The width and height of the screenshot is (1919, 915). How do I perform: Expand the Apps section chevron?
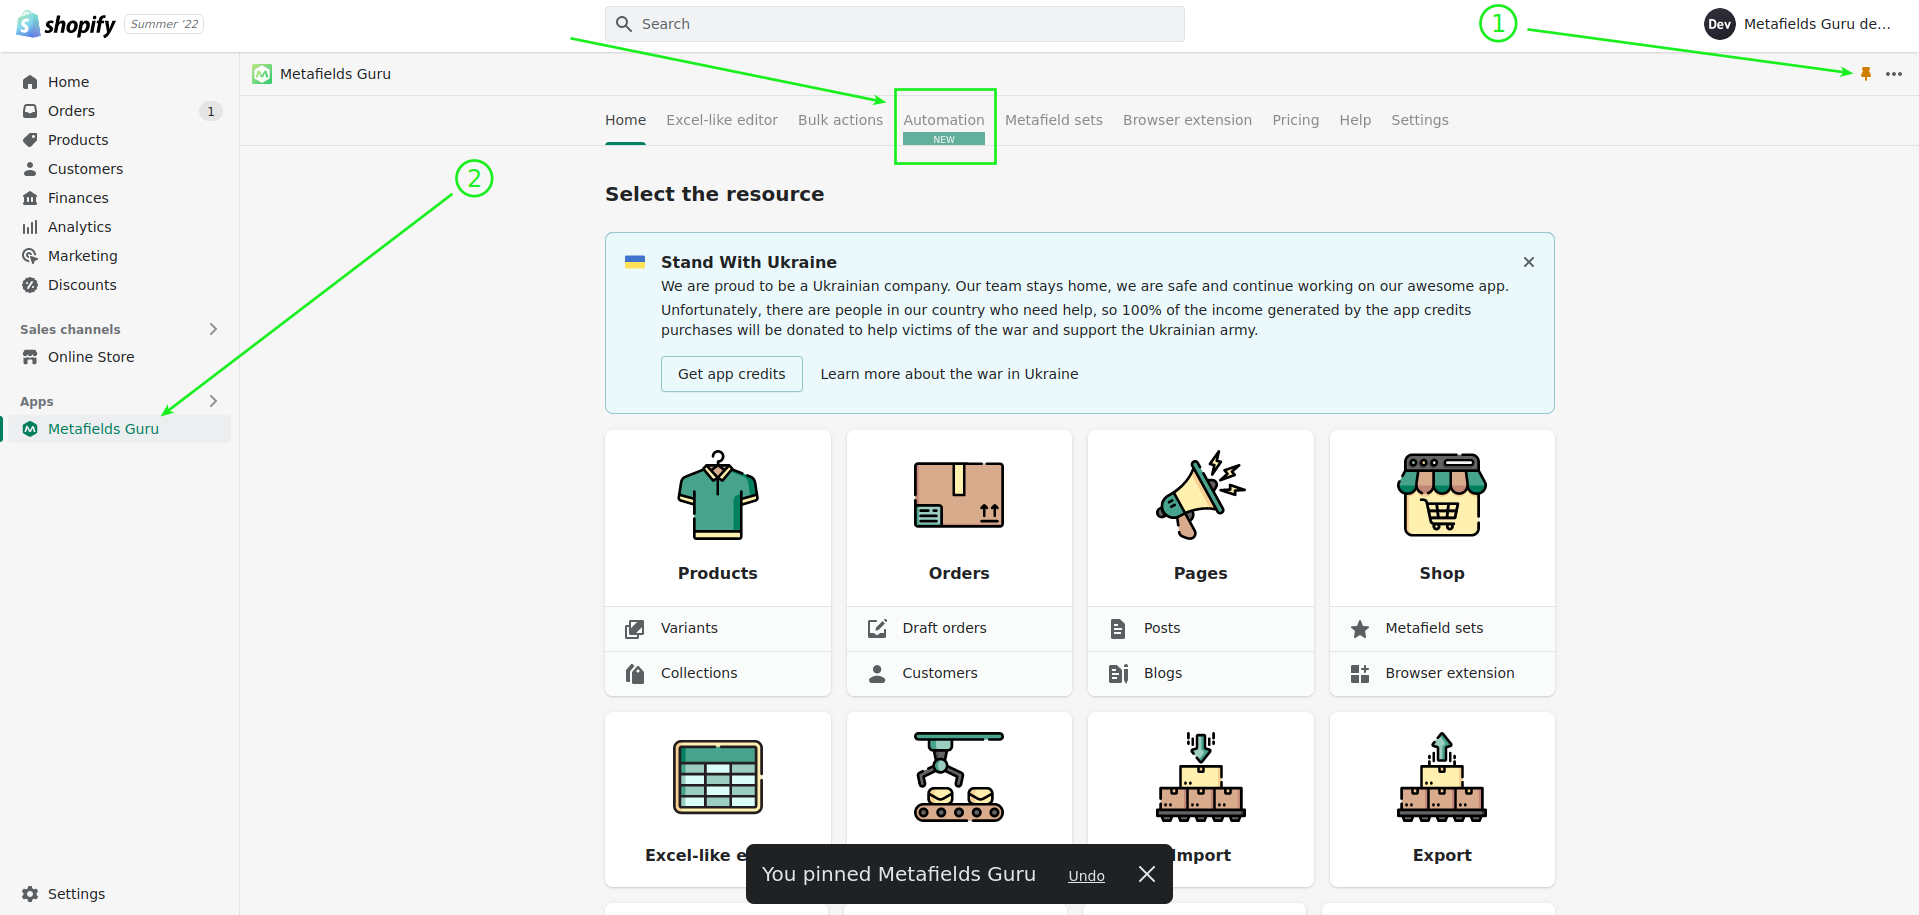(x=213, y=401)
